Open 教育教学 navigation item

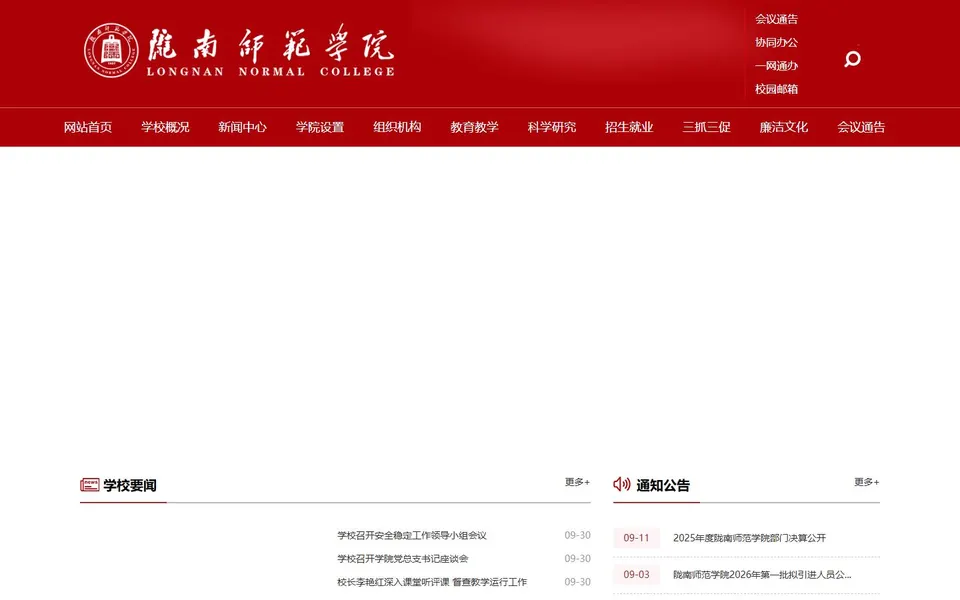pyautogui.click(x=474, y=127)
